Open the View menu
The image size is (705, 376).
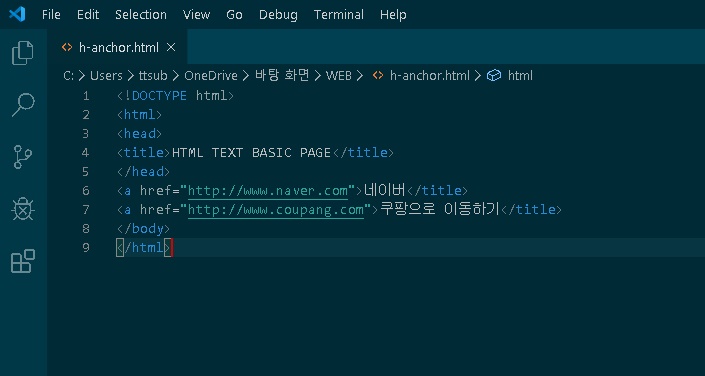coord(196,15)
